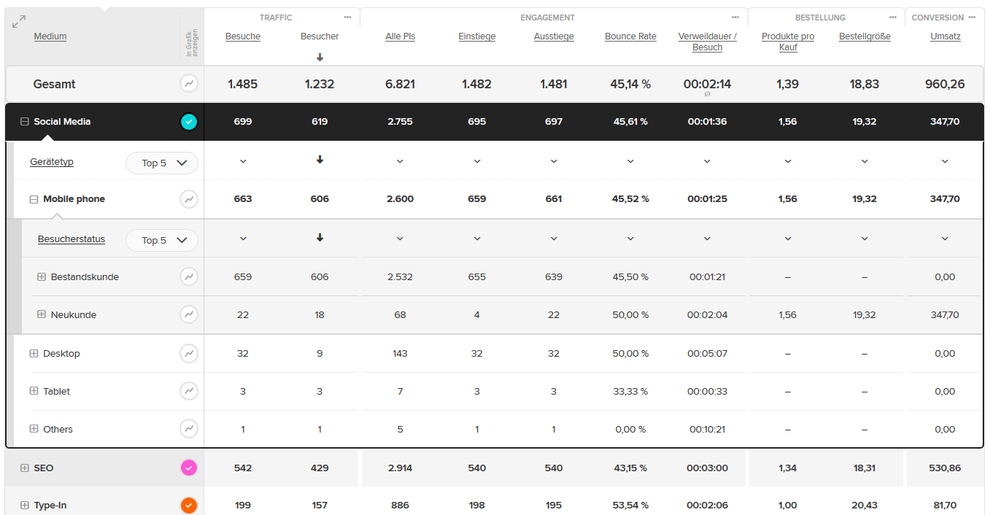Open Top 5 dropdown next to Besucherstatus
The height and width of the screenshot is (515, 990).
tap(162, 240)
